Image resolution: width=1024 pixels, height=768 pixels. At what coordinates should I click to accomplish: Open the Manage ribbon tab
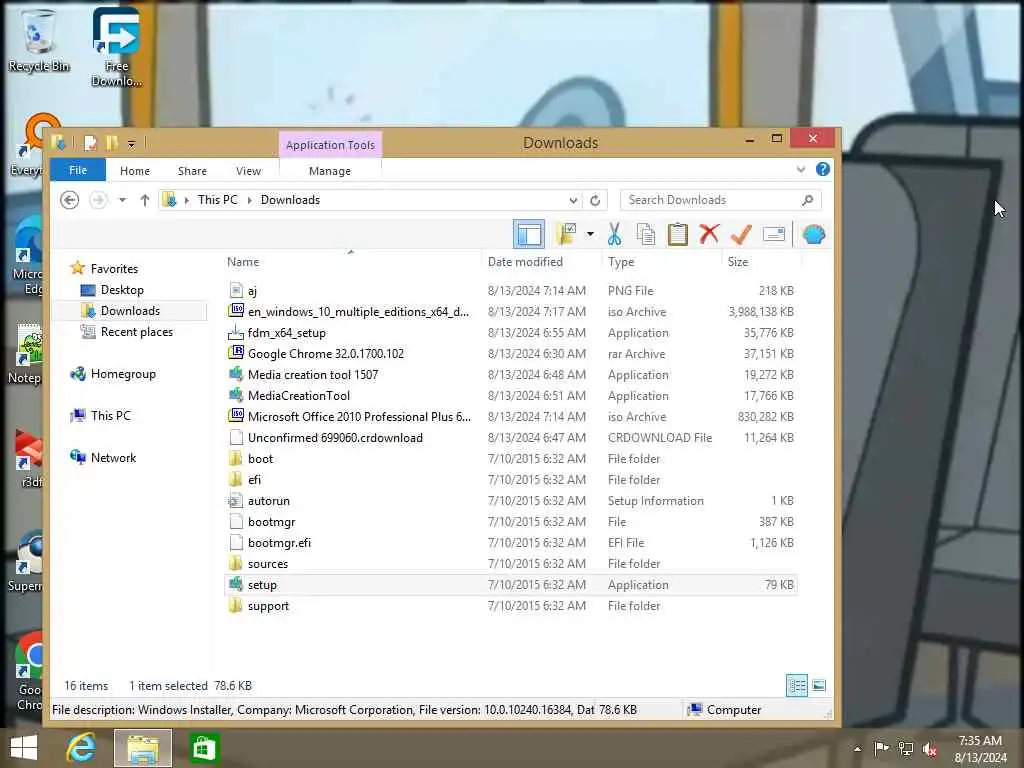pyautogui.click(x=330, y=170)
